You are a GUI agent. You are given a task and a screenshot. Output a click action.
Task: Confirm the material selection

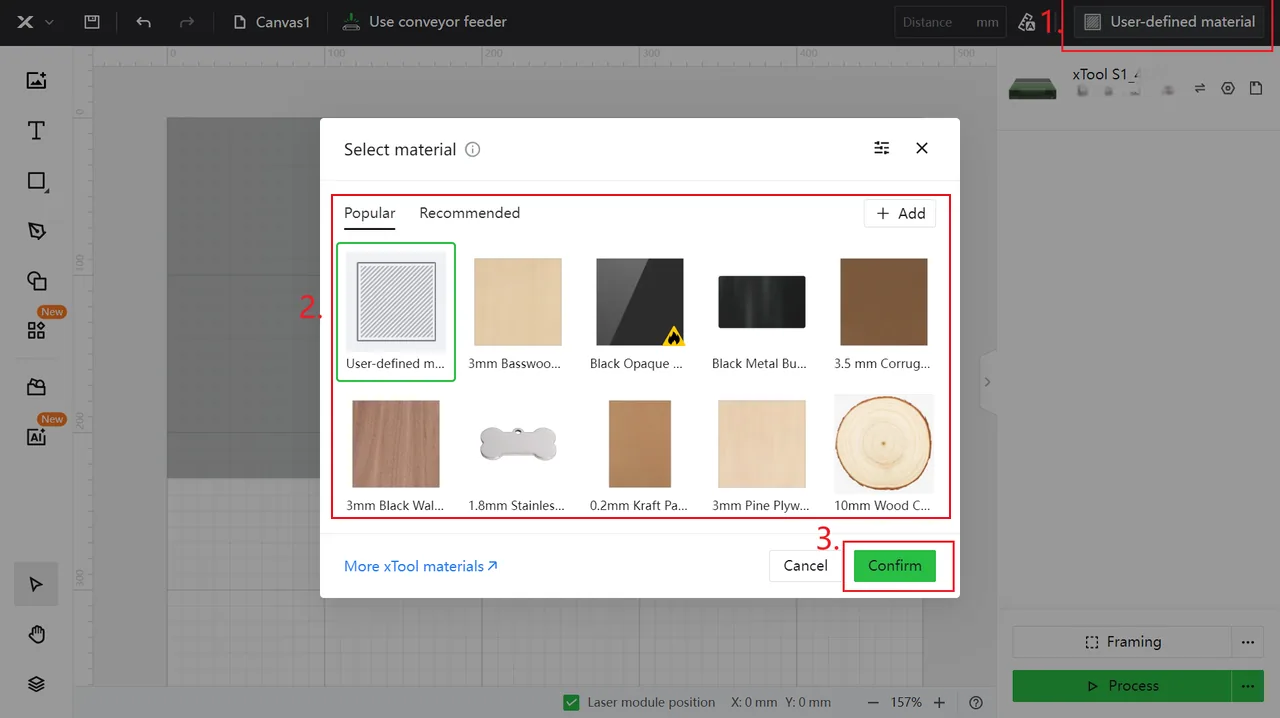click(895, 566)
